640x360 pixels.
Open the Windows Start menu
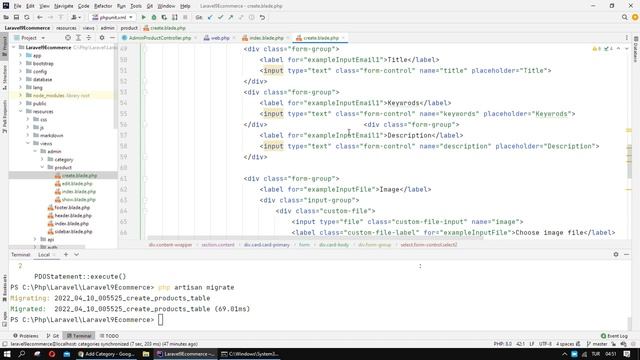click(x=7, y=354)
